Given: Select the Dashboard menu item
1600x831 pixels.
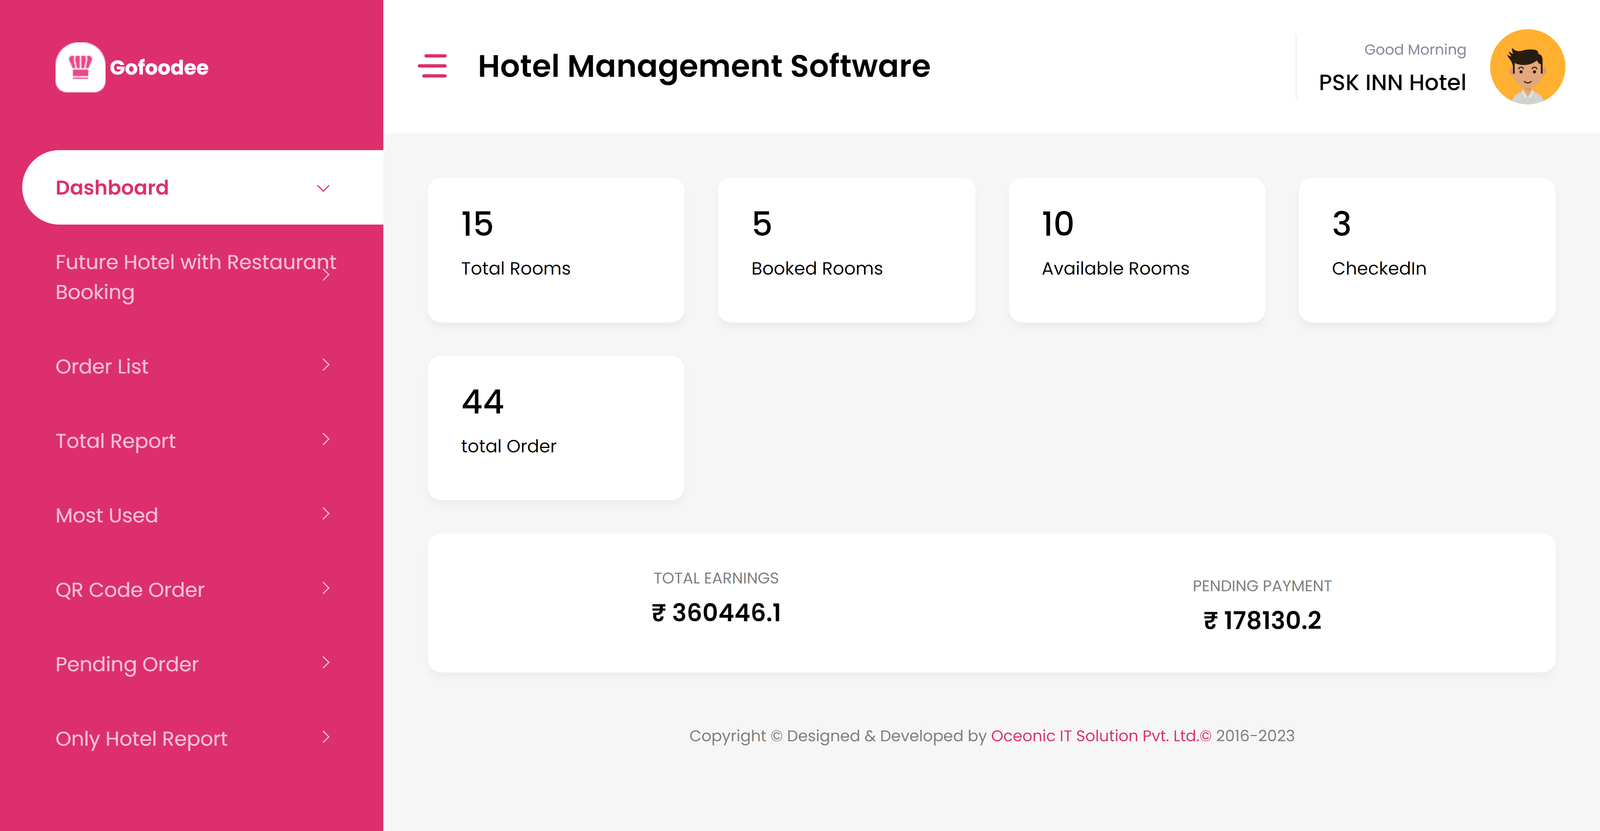Looking at the screenshot, I should (x=203, y=188).
